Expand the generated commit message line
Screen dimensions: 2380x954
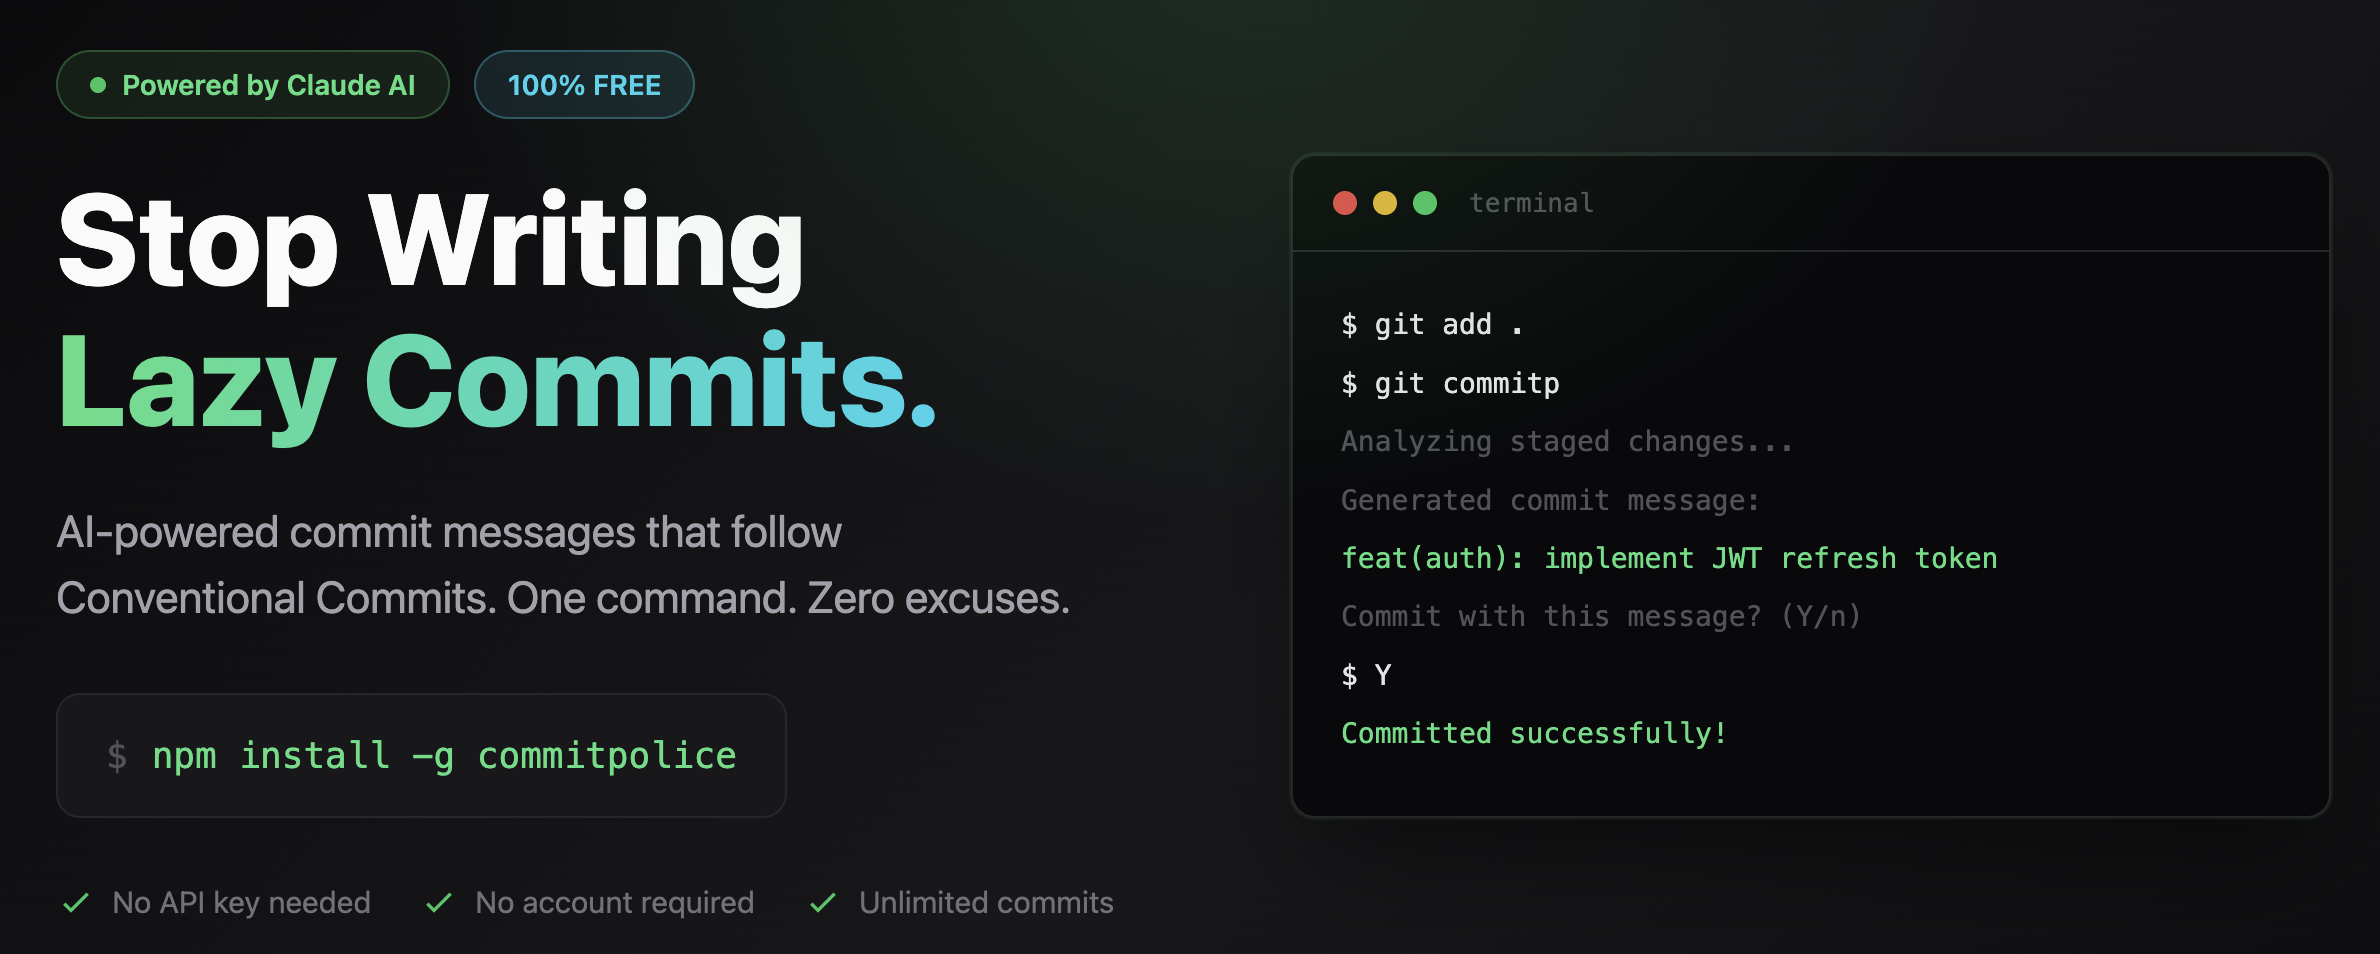pos(1550,500)
